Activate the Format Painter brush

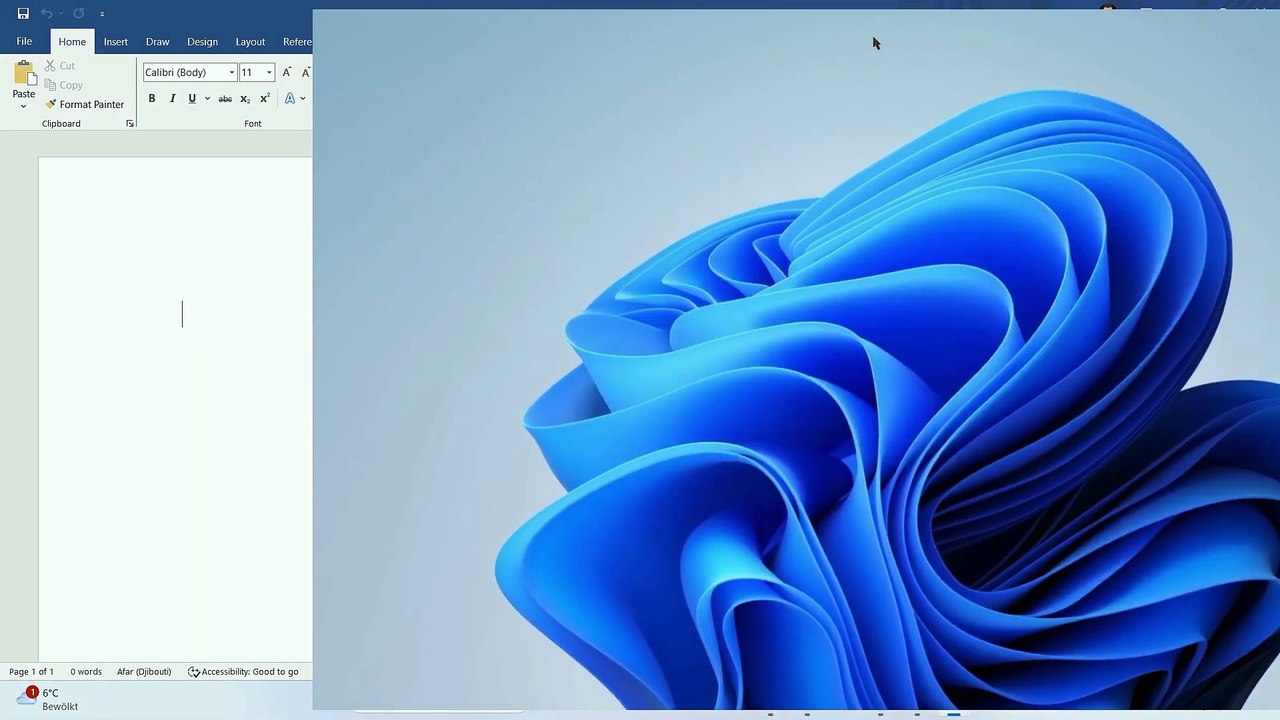tap(84, 104)
